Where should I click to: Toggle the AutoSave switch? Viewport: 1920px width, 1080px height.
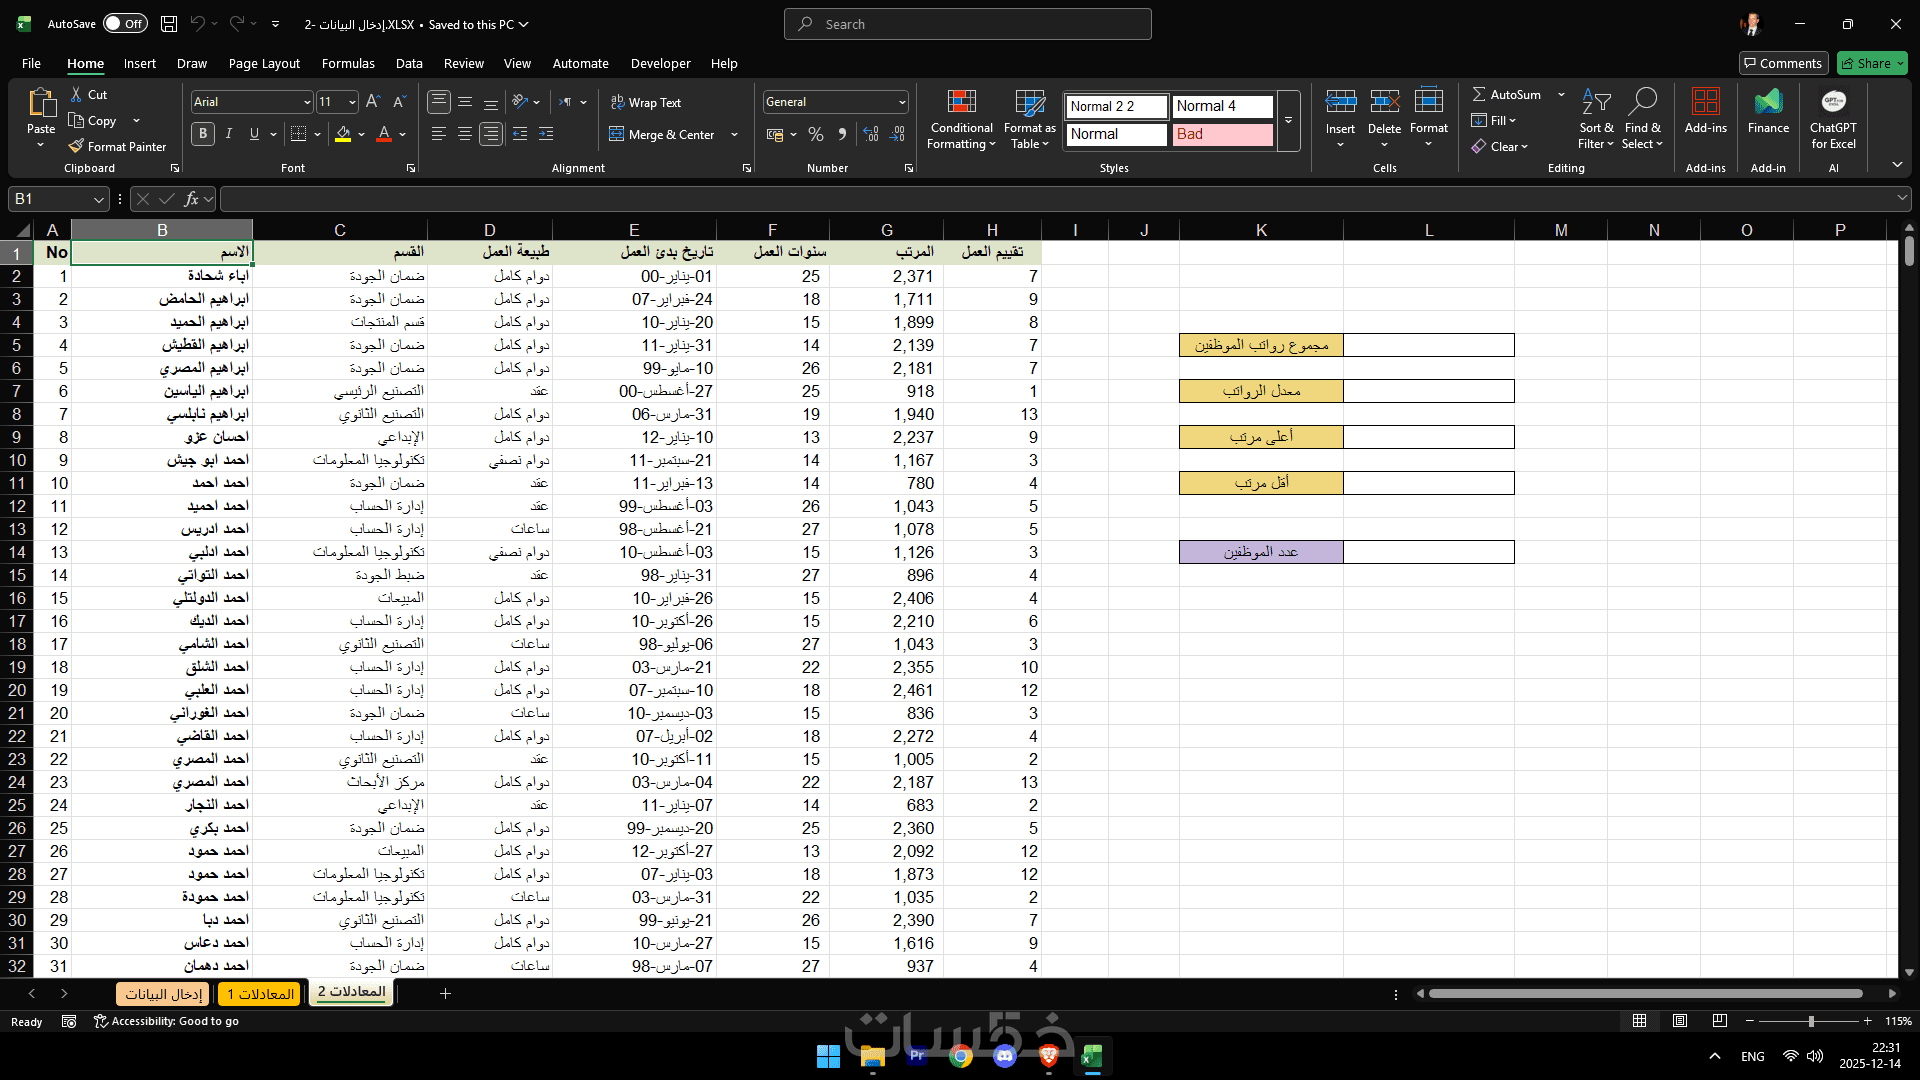(125, 24)
